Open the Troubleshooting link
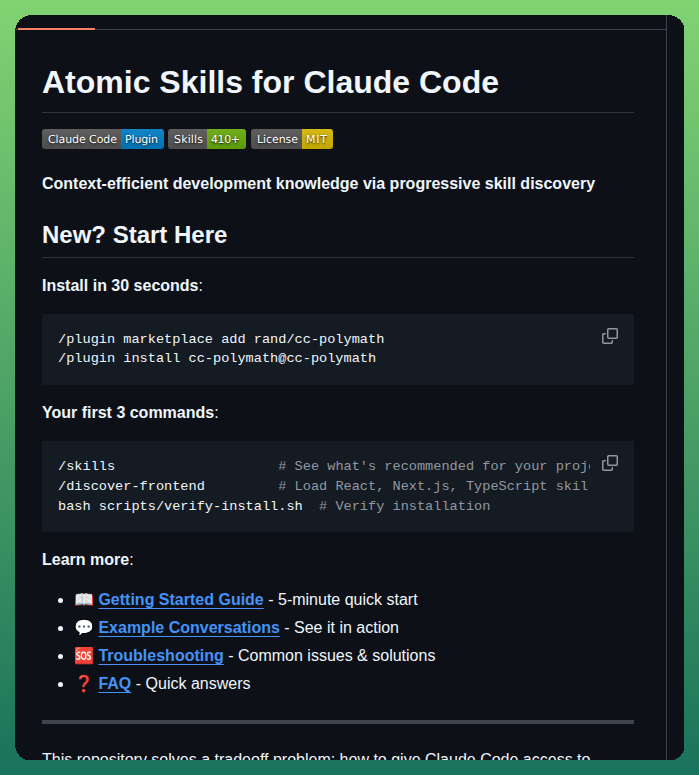699x775 pixels. (161, 656)
